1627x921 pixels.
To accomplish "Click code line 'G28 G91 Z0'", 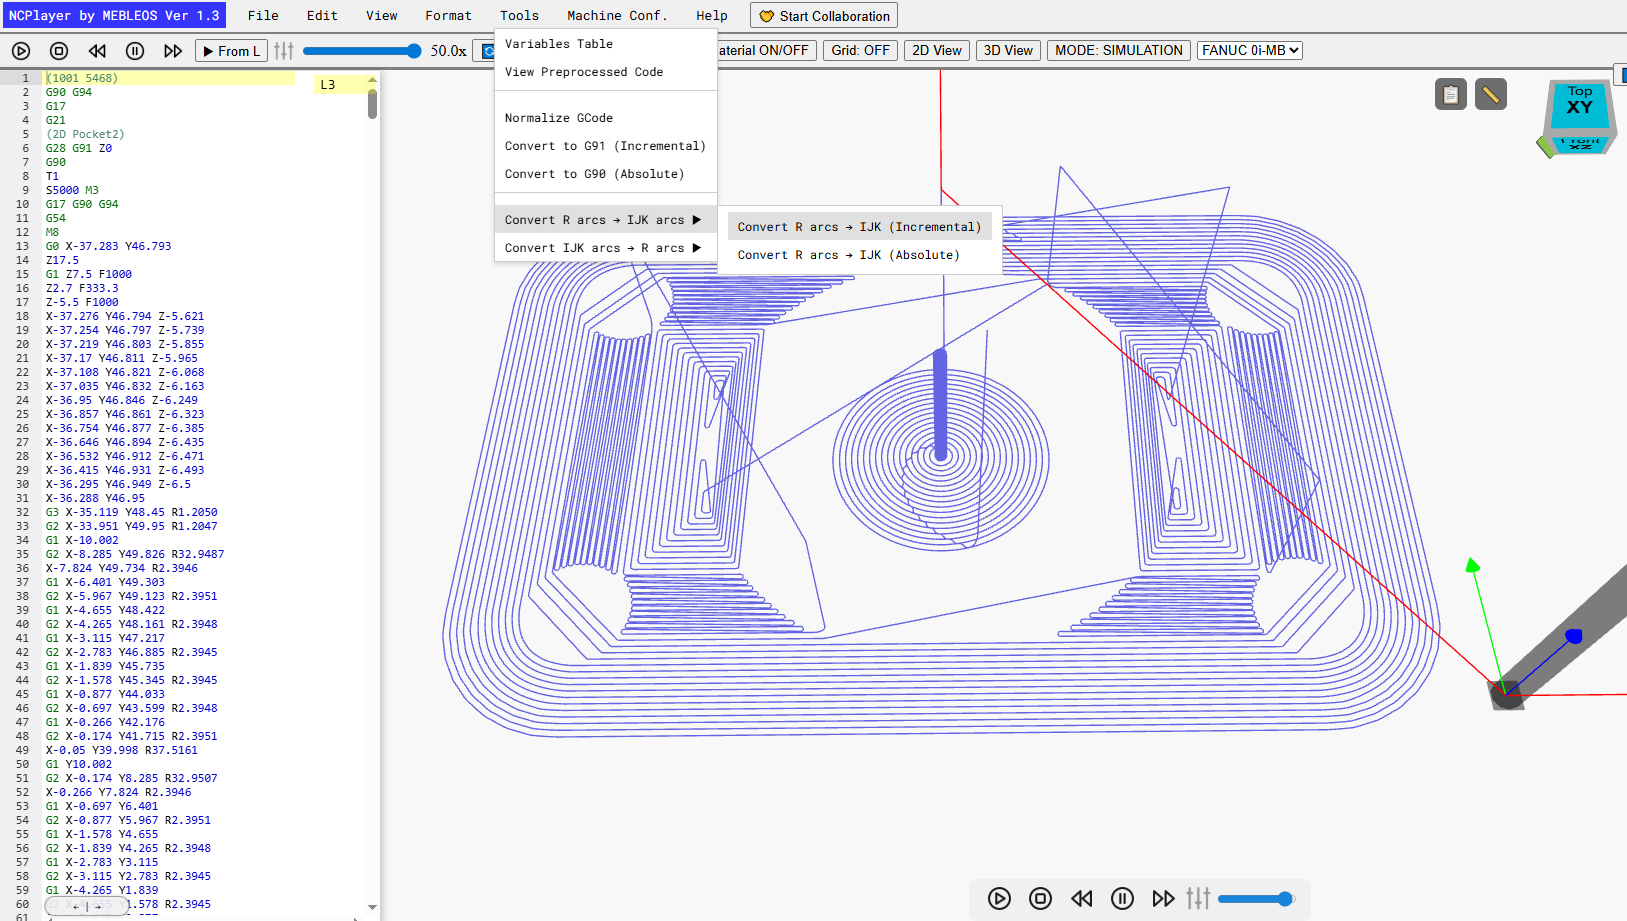I will [x=79, y=148].
